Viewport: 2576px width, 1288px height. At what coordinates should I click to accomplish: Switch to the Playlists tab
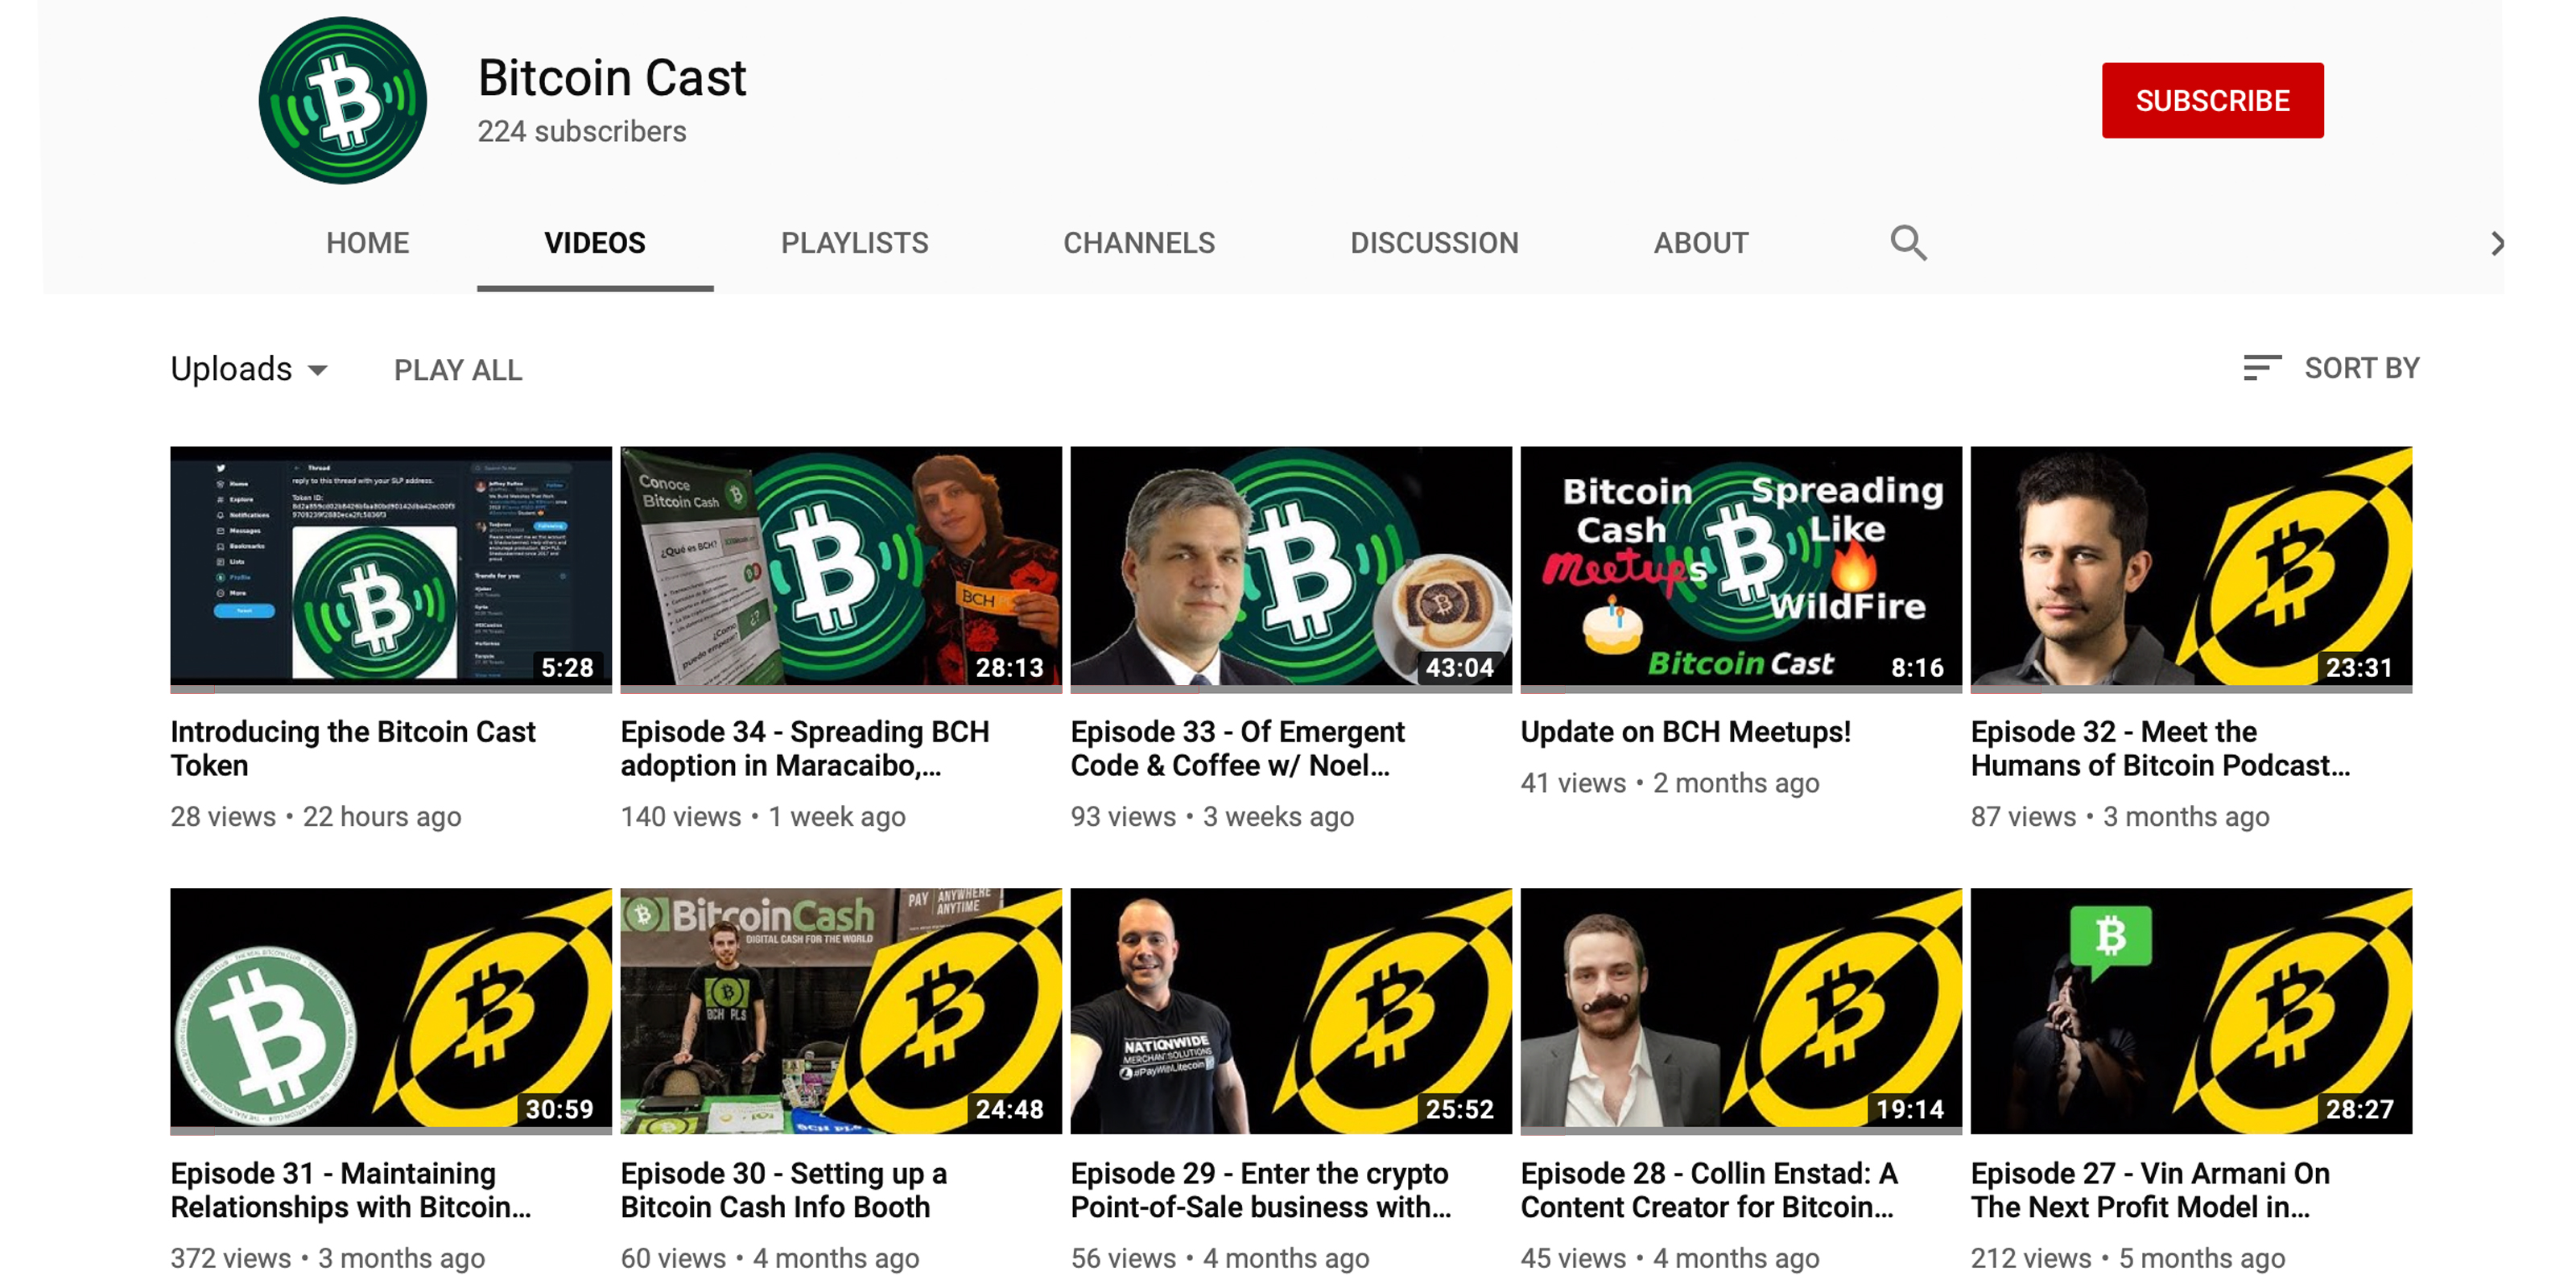854,243
